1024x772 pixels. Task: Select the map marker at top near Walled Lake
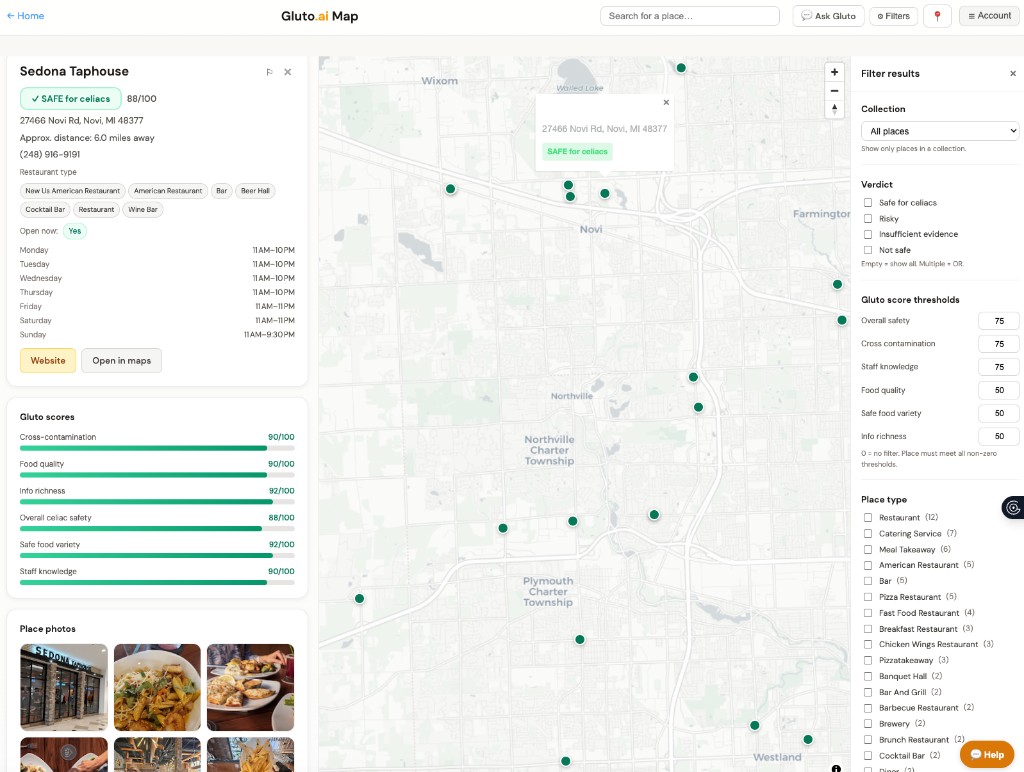(x=681, y=67)
